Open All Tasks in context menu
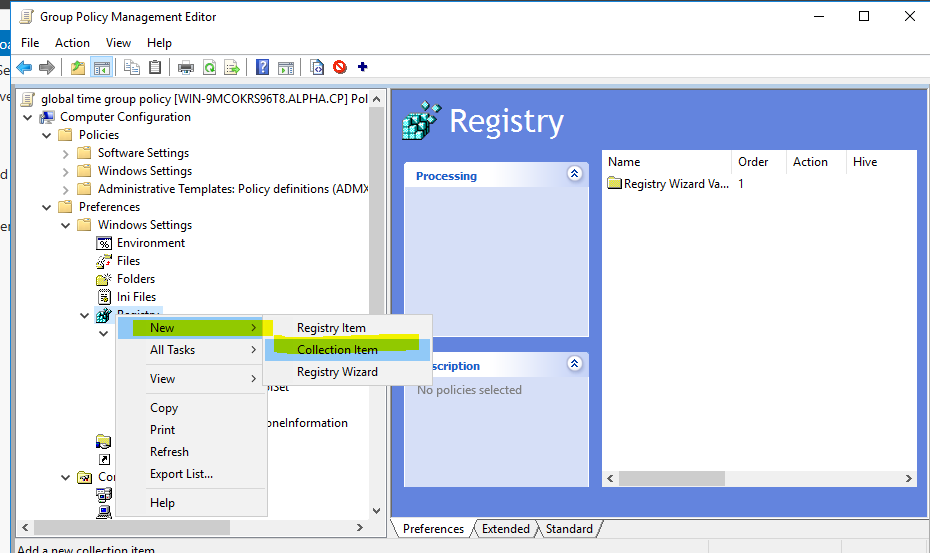This screenshot has height=553, width=930. click(x=191, y=349)
